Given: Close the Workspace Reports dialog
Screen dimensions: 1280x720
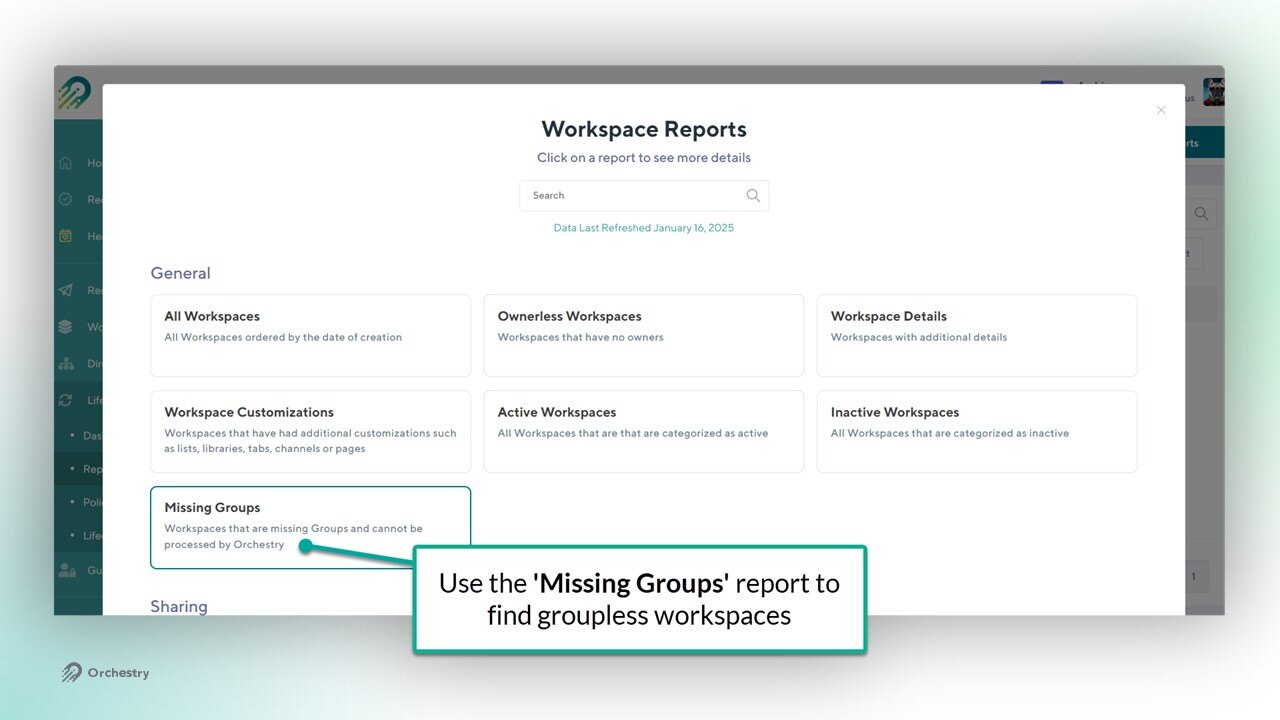Looking at the screenshot, I should point(1161,110).
